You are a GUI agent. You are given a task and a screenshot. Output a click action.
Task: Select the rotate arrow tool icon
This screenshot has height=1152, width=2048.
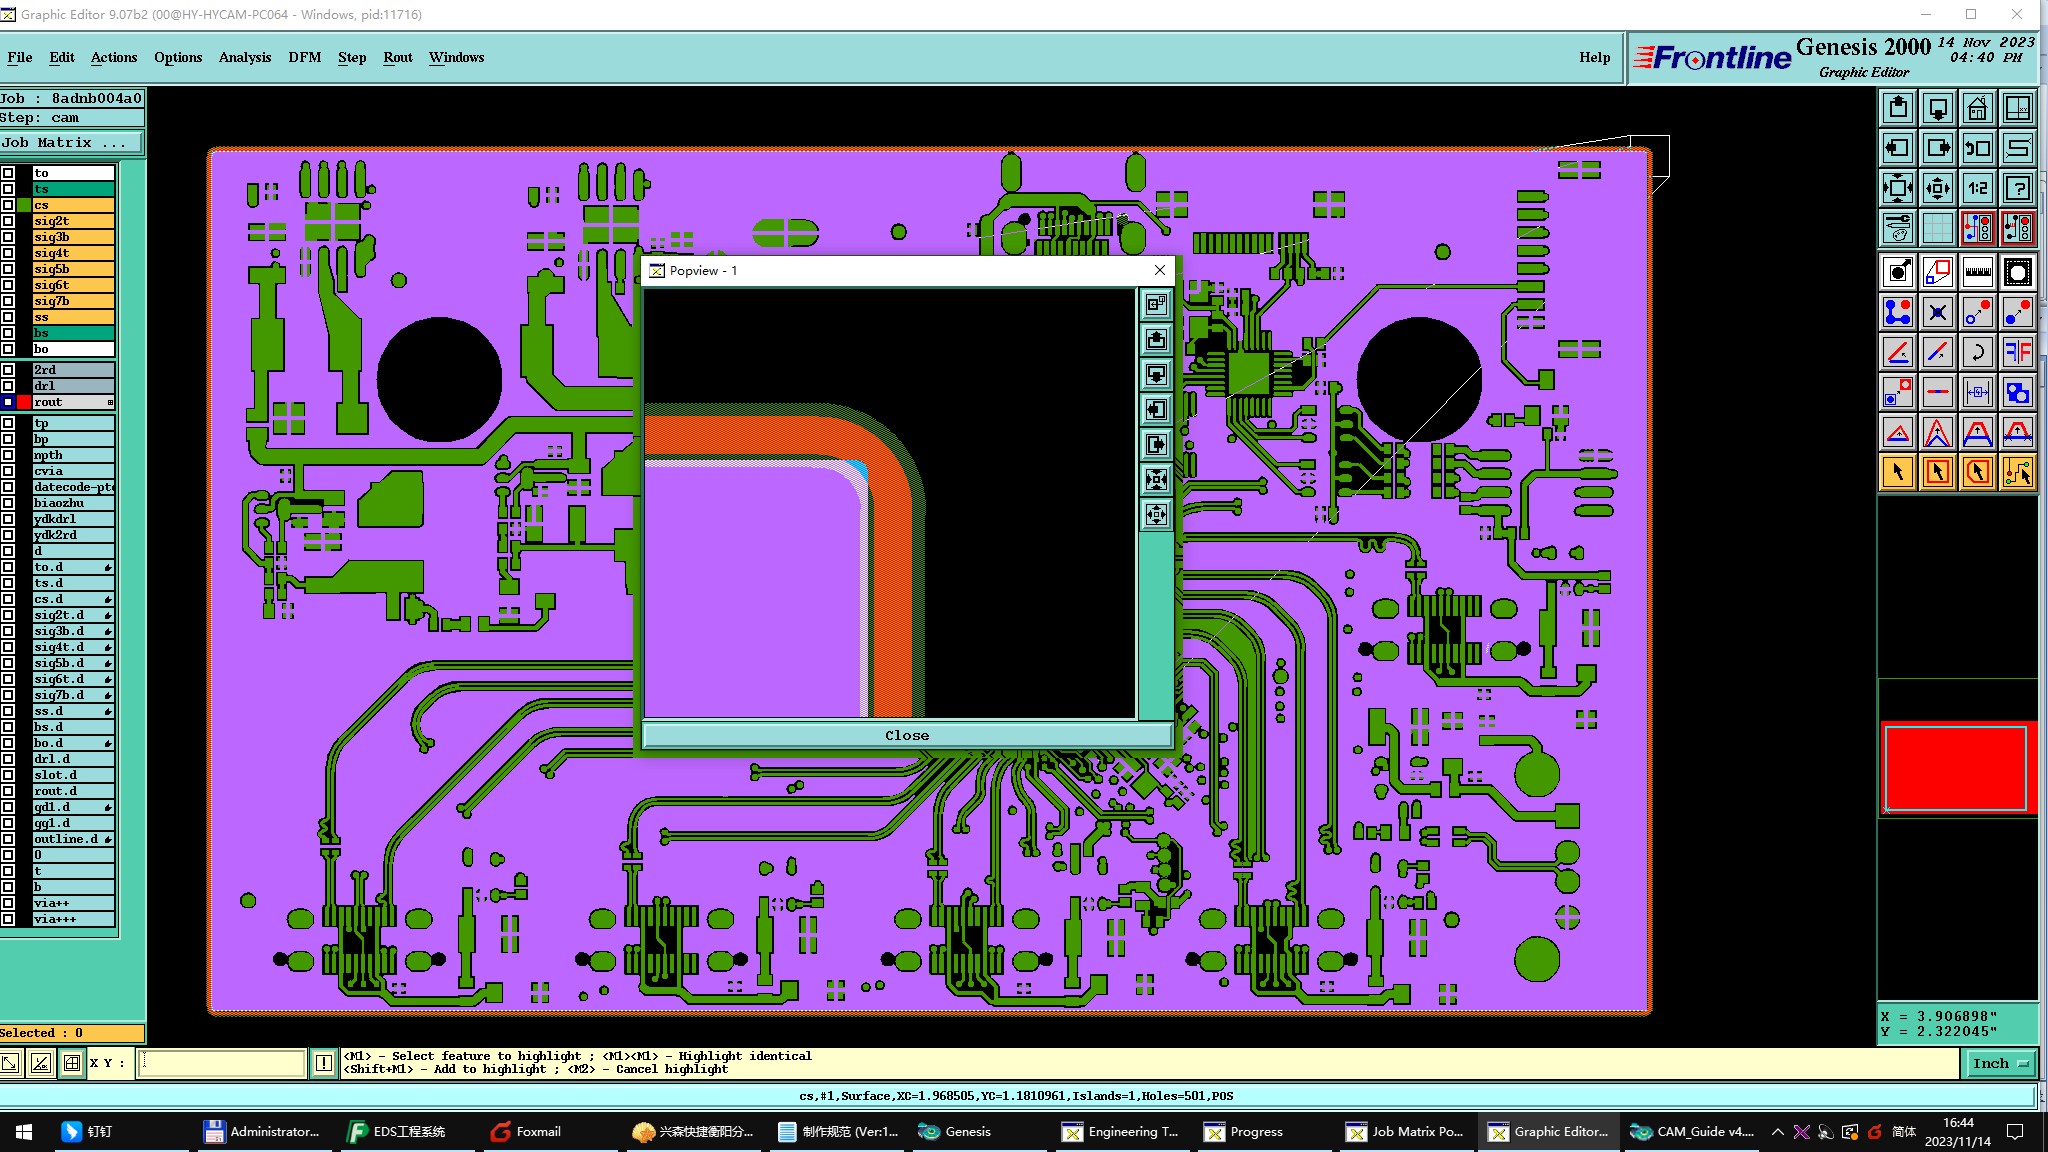(1977, 352)
